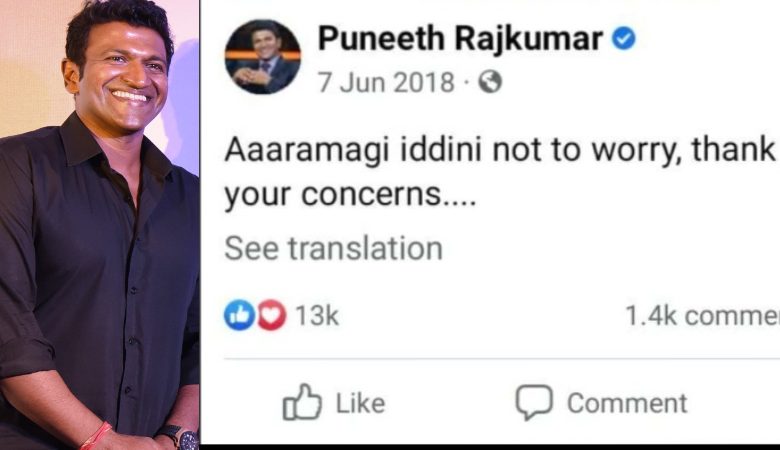The height and width of the screenshot is (450, 780).
Task: Click the blue thumbs-up reaction icon
Action: (x=239, y=315)
